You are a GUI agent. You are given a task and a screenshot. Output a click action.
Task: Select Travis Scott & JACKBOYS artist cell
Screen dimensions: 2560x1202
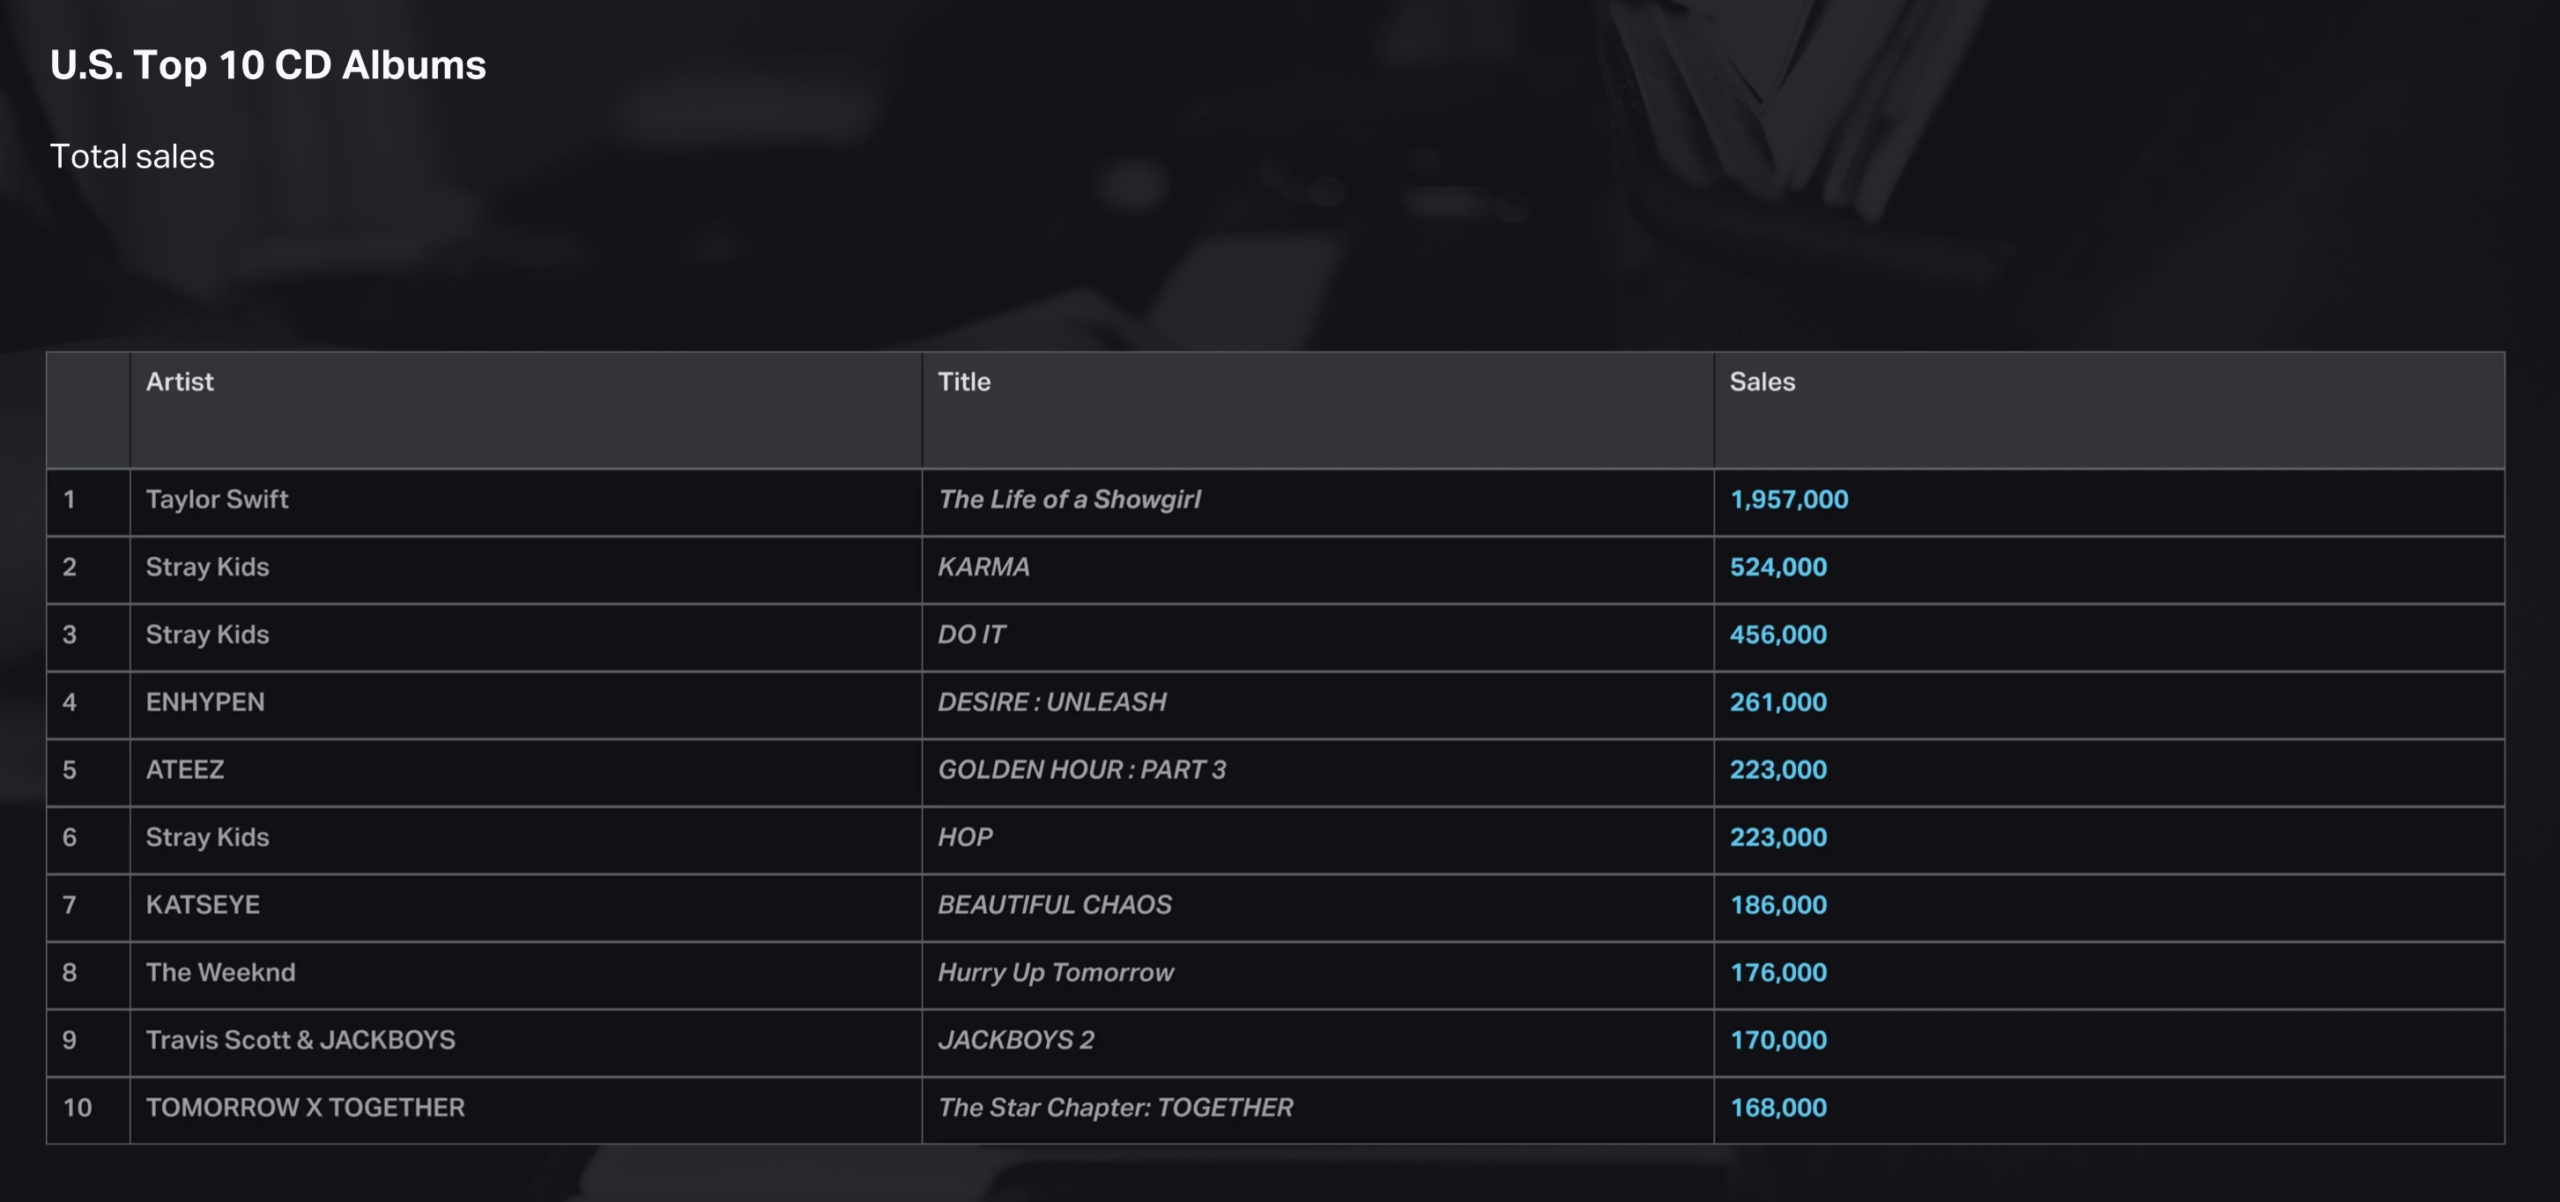[300, 1040]
